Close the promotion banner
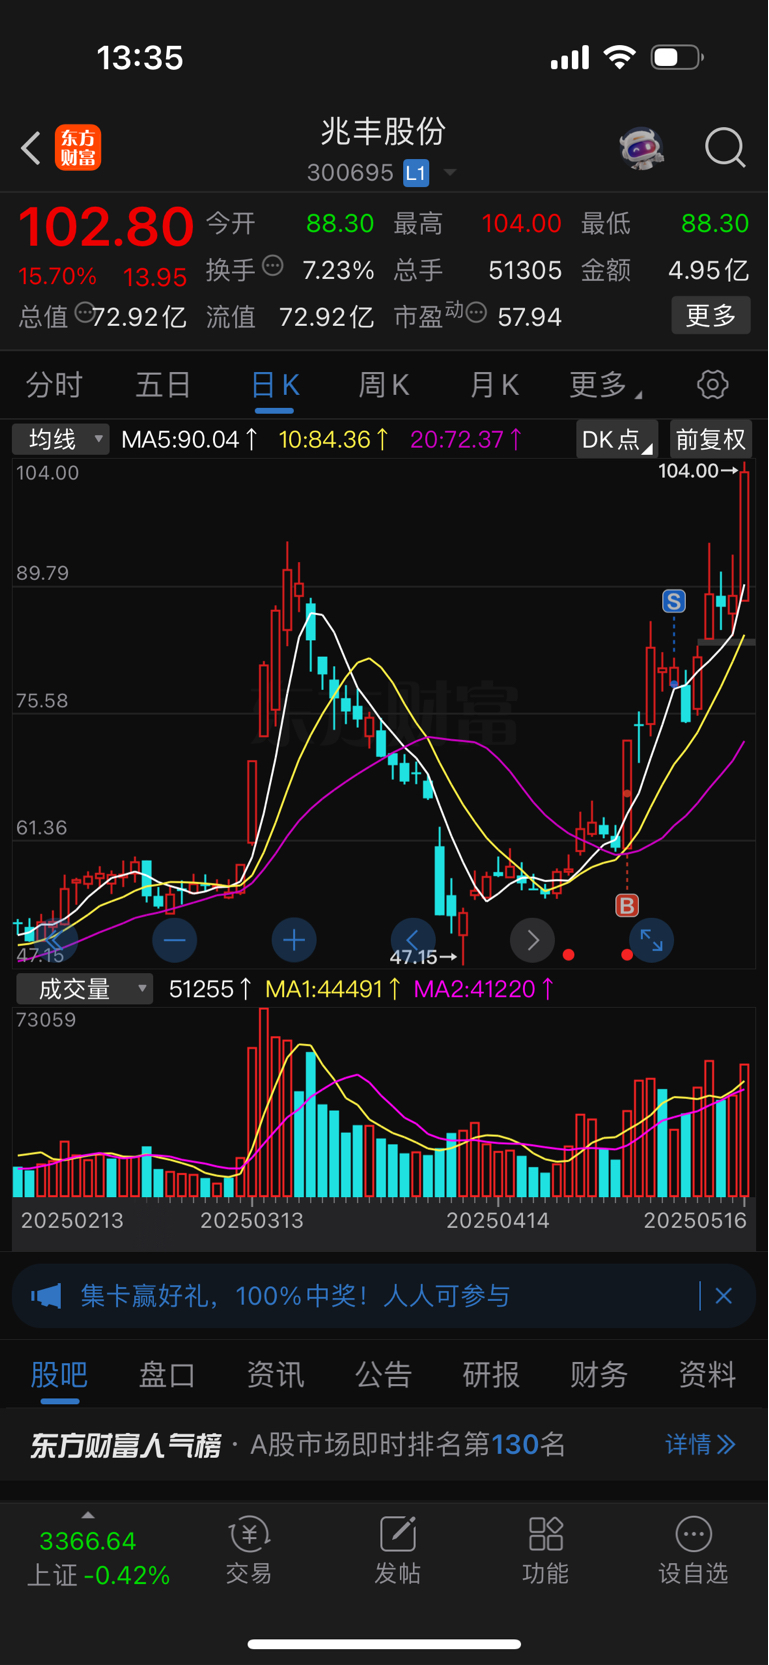The image size is (769, 1665). pyautogui.click(x=724, y=1297)
